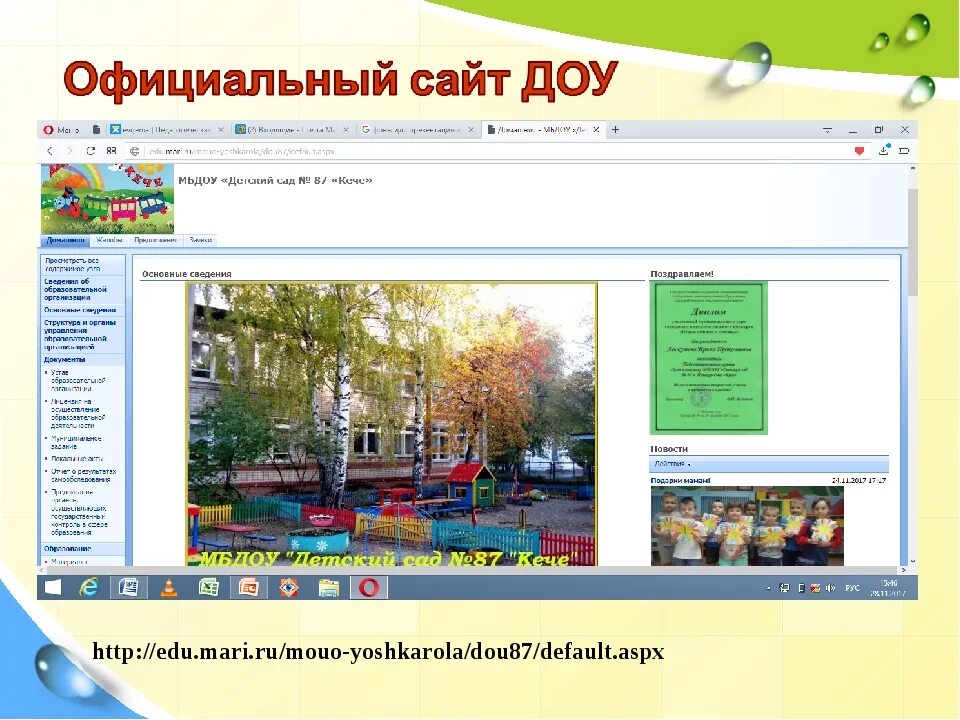Image resolution: width=960 pixels, height=720 pixels.
Task: Click the green Диплом certificate image
Action: pos(708,358)
